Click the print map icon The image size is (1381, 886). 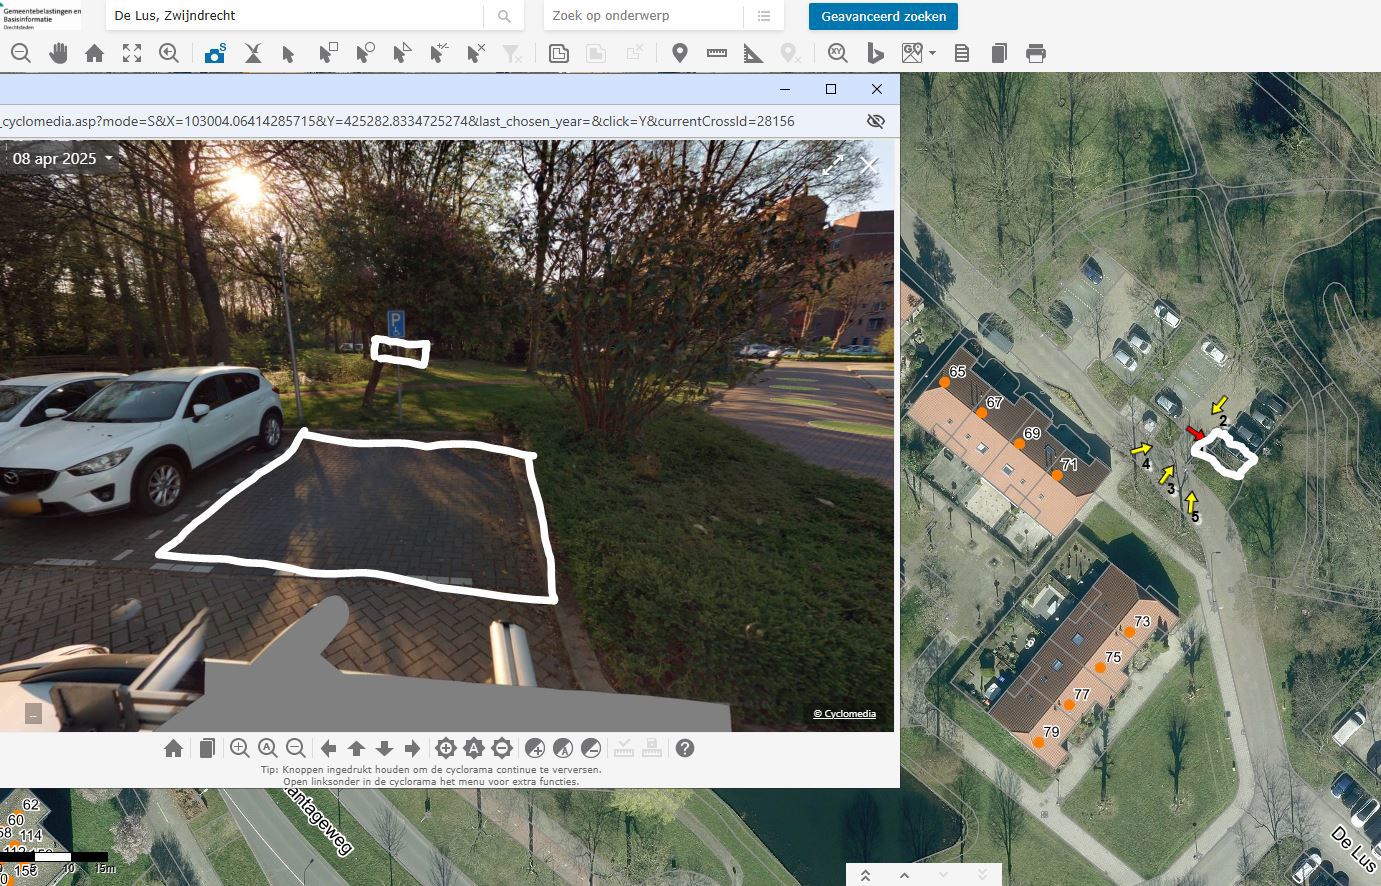pos(1036,54)
